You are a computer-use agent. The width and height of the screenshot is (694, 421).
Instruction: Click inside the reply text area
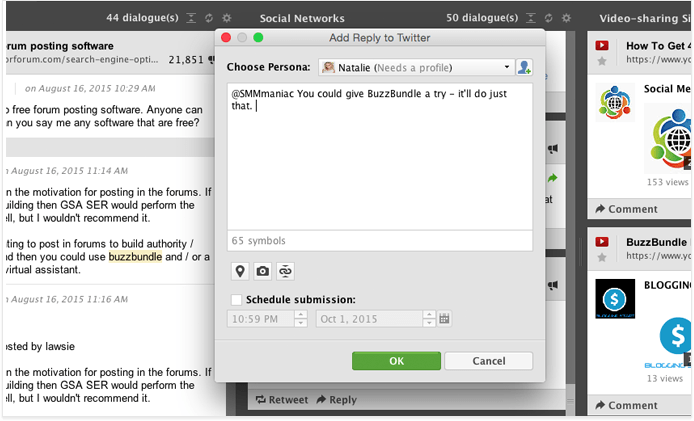coord(380,156)
